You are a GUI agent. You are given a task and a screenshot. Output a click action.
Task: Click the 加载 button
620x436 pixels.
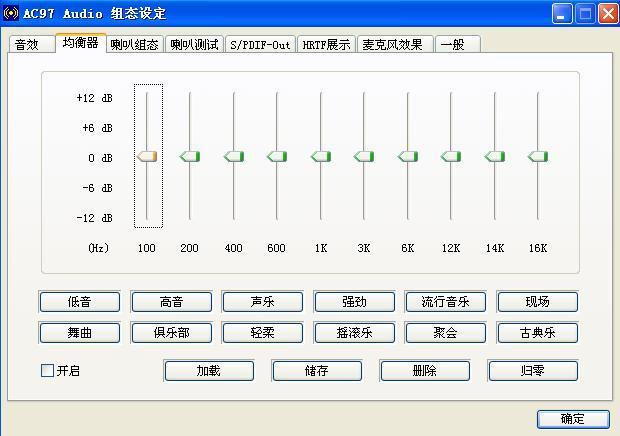point(209,370)
